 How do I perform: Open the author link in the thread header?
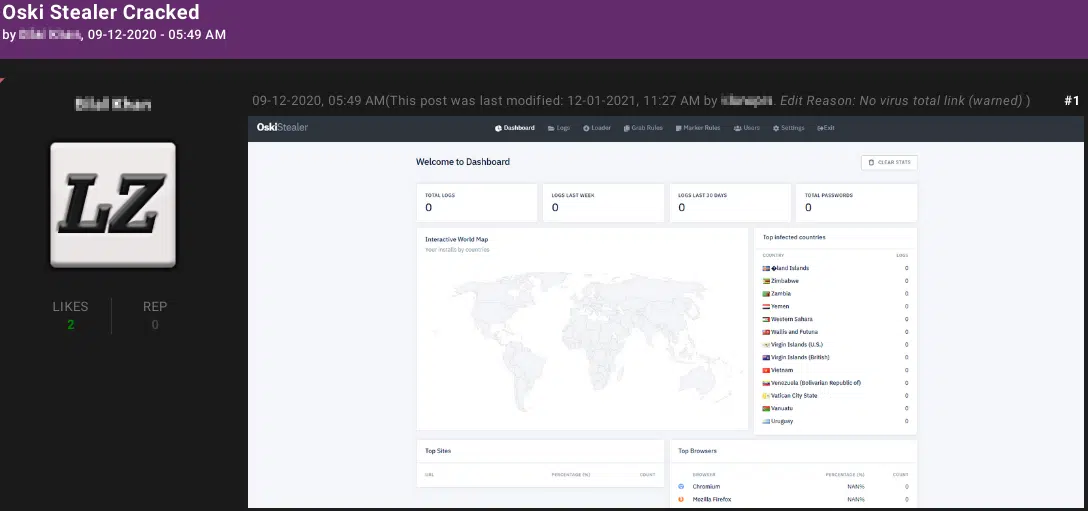50,35
